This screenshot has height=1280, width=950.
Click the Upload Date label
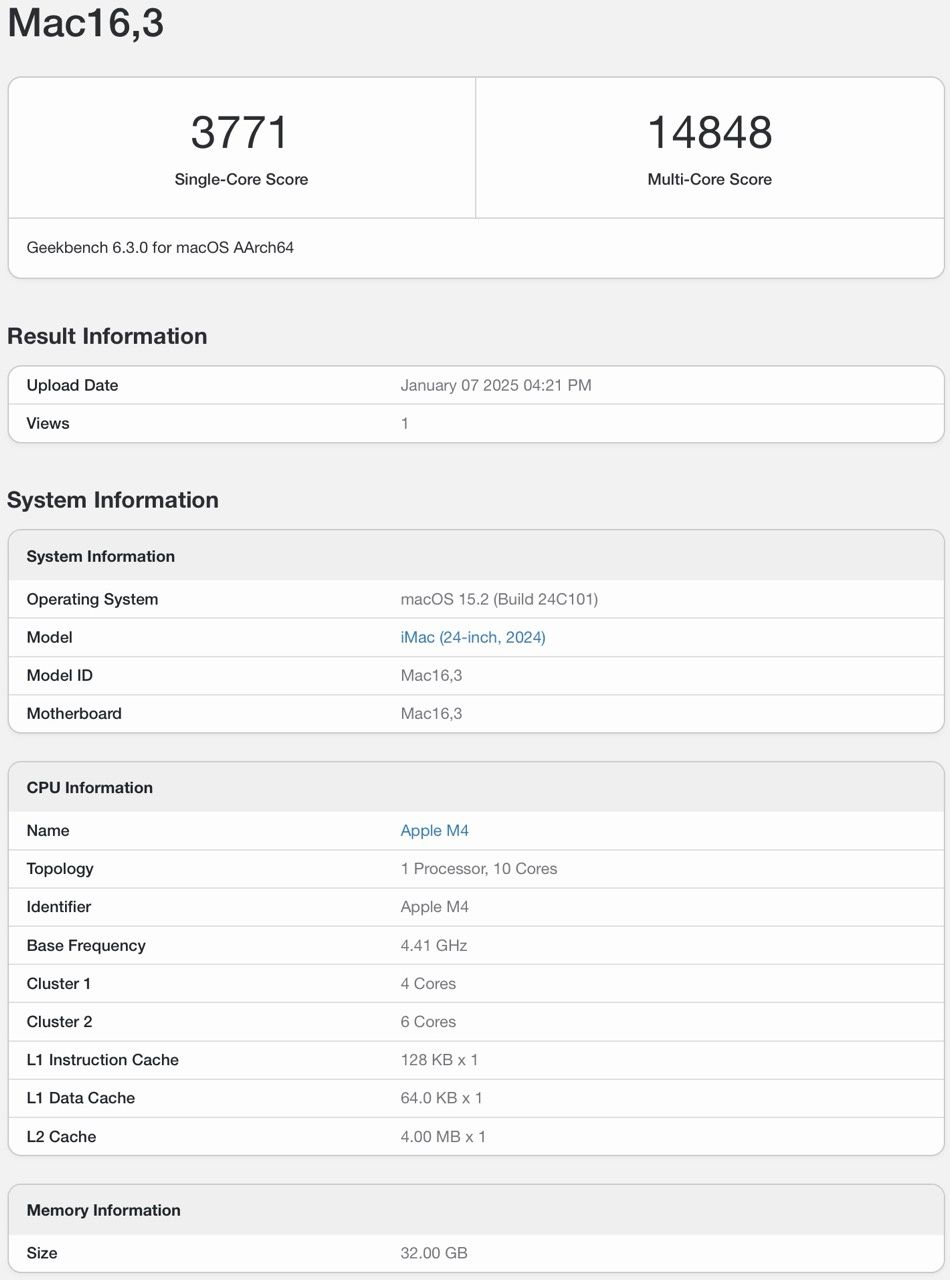(72, 385)
